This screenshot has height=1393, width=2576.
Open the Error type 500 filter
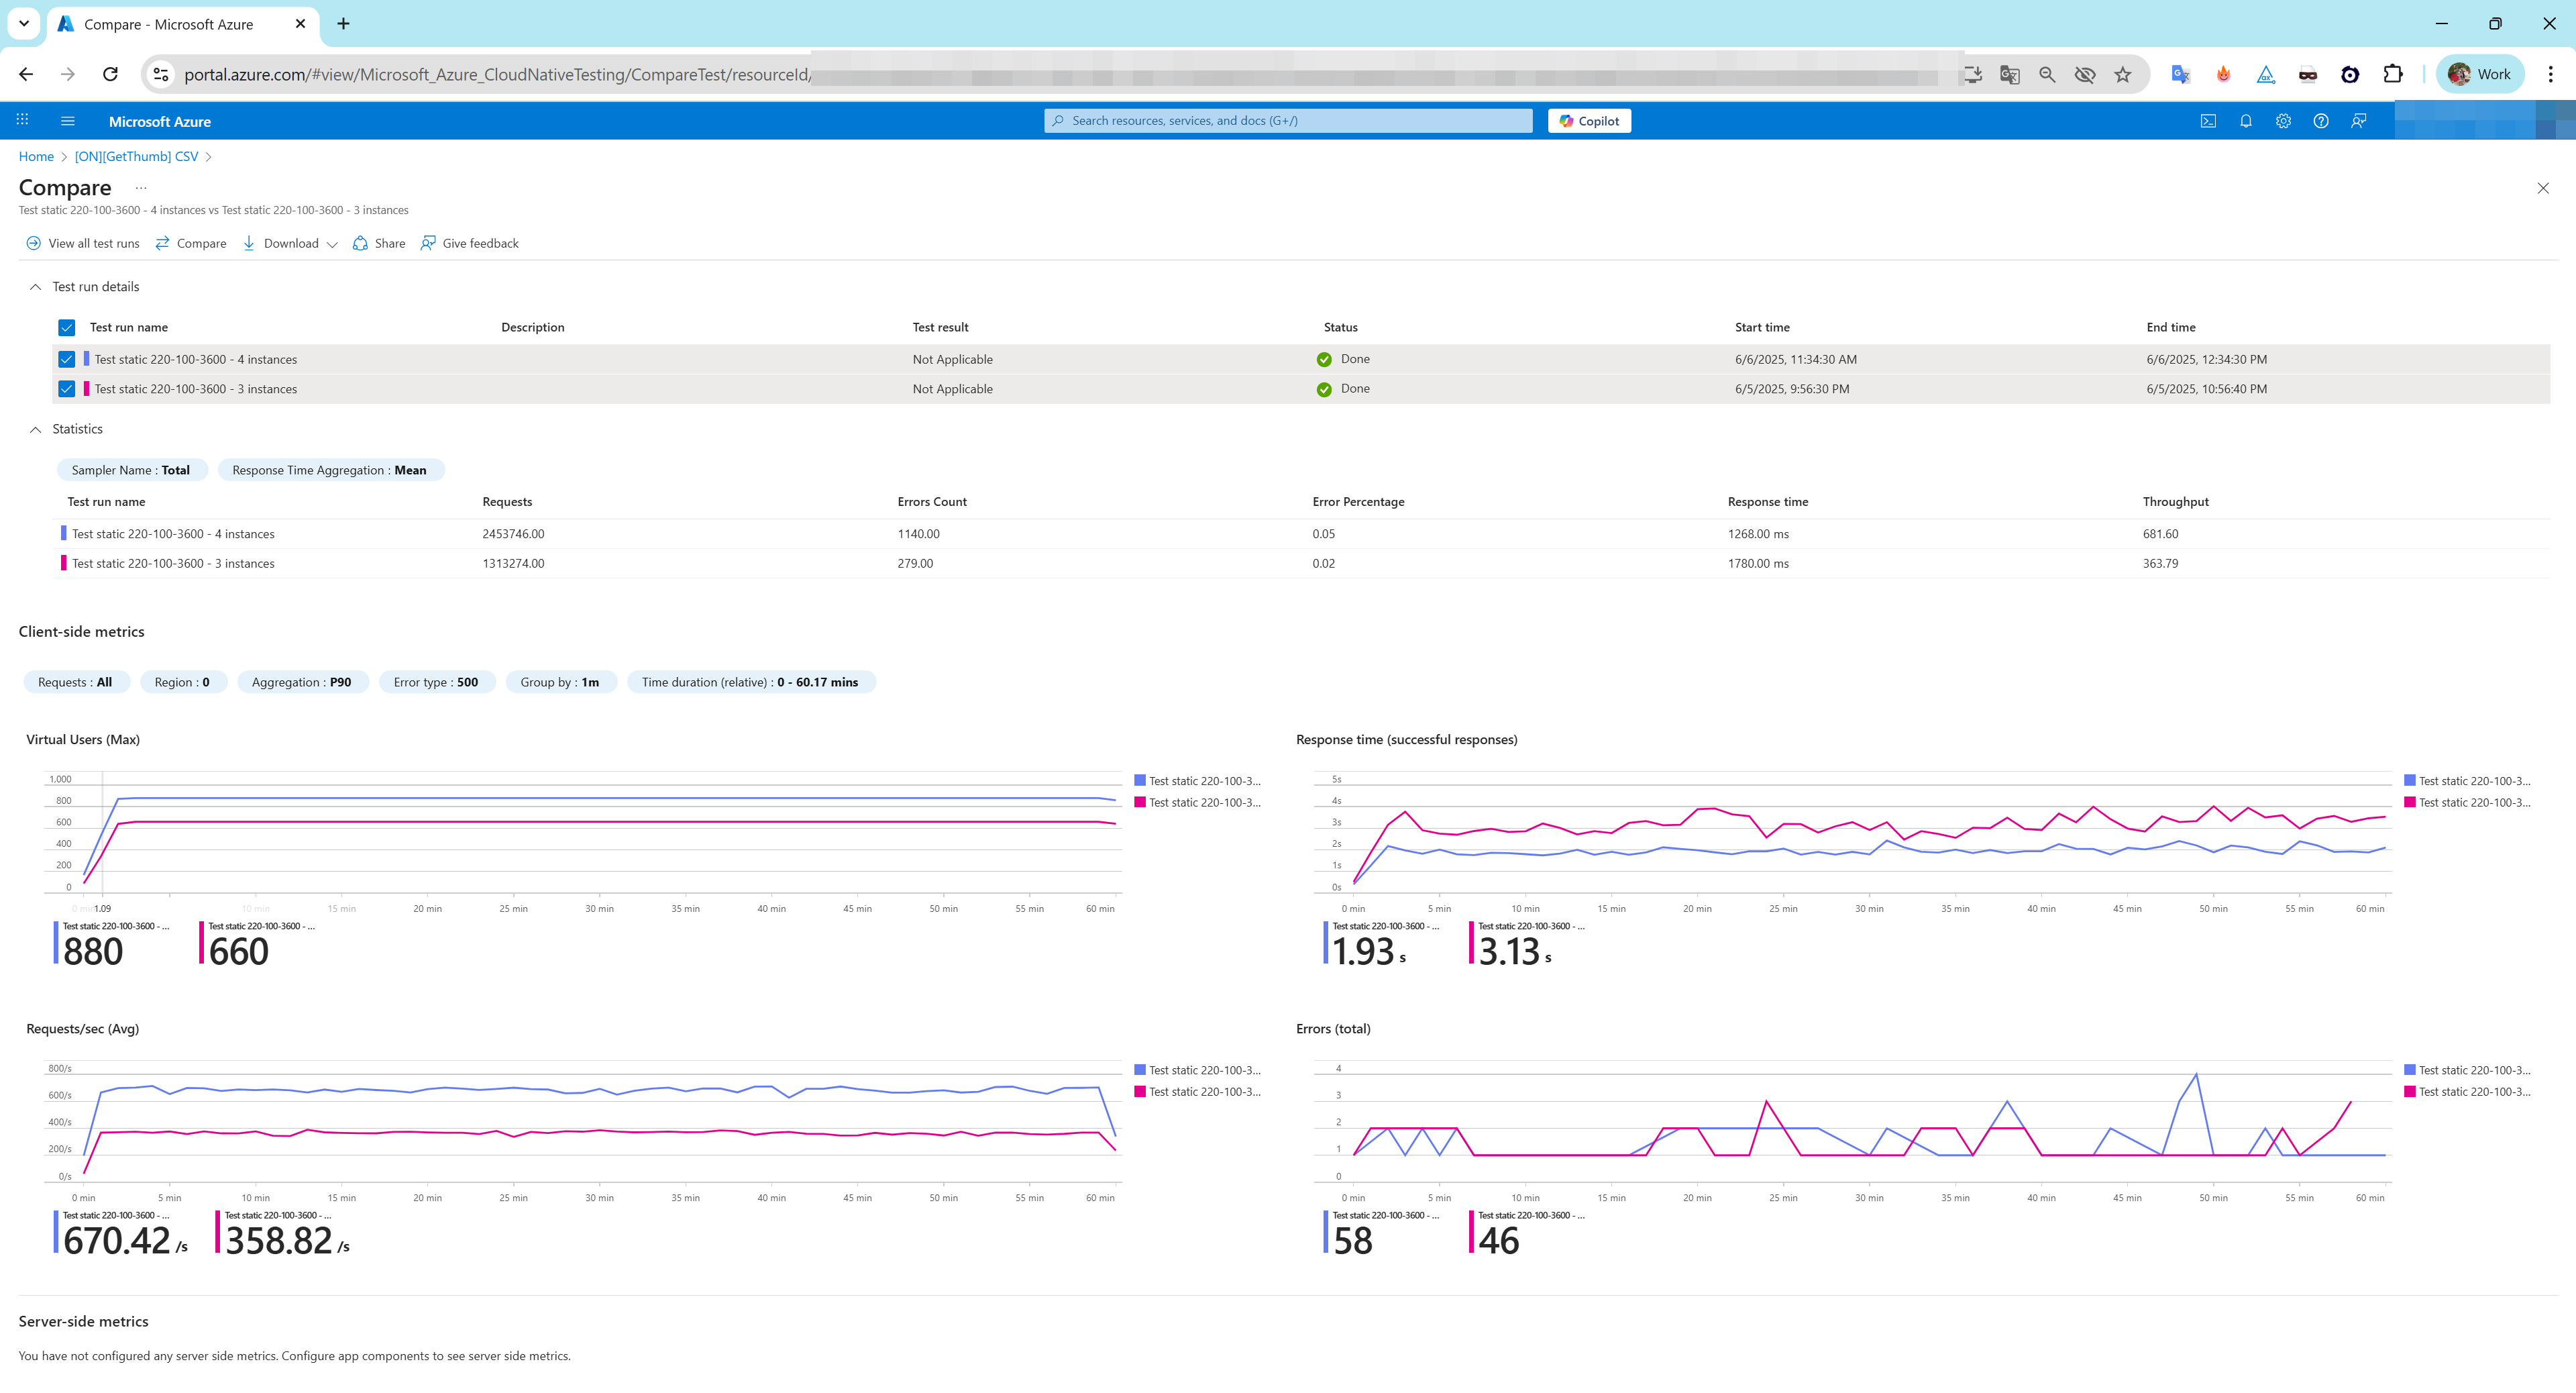[435, 682]
